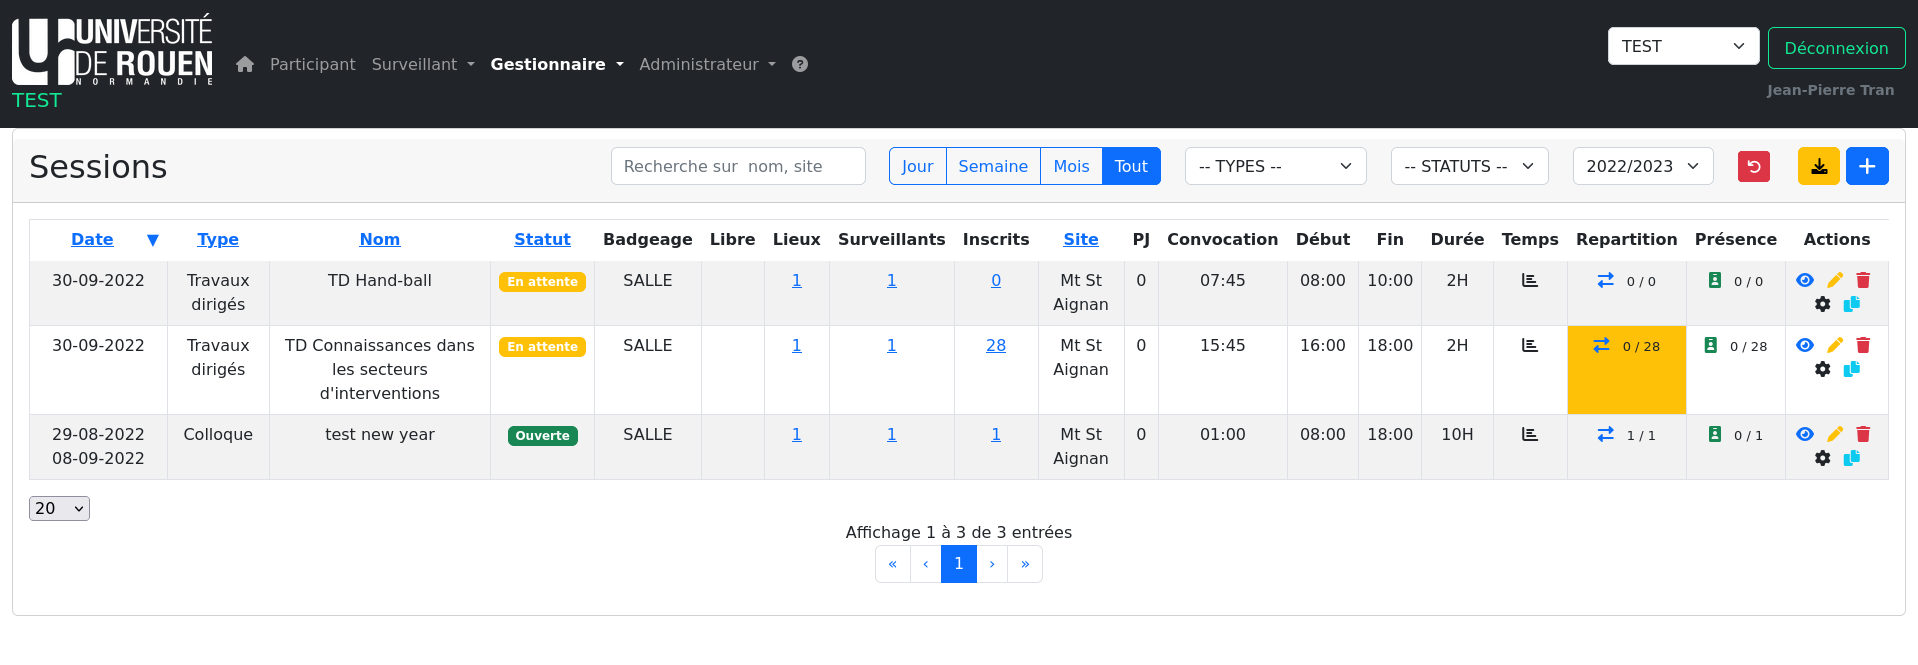The image size is (1918, 665).
Task: Click in the session search field
Action: click(737, 166)
